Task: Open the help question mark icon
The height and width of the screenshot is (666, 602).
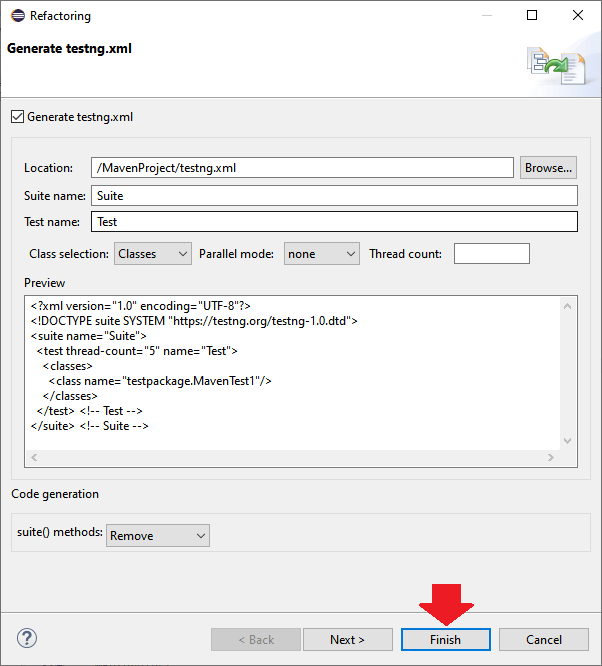Action: 27,638
